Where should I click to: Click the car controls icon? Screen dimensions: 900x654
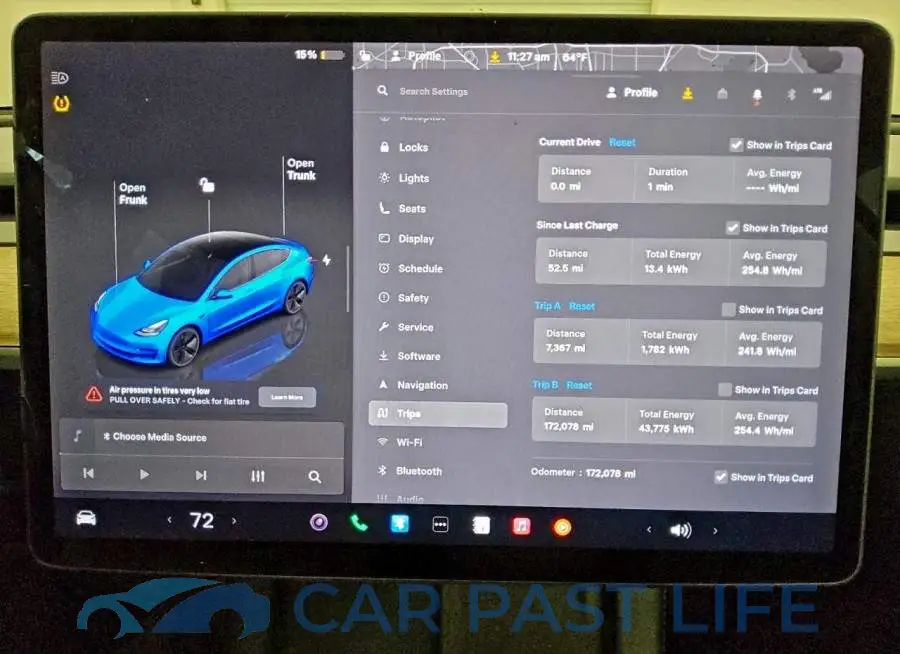pos(86,518)
